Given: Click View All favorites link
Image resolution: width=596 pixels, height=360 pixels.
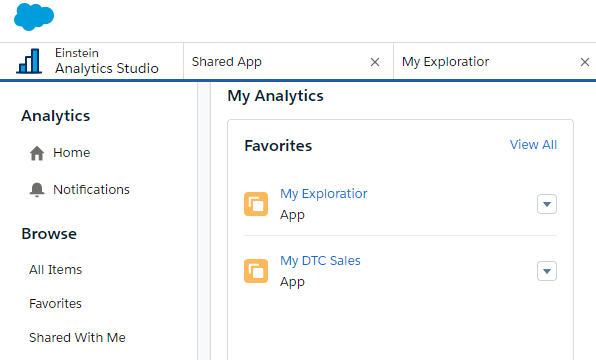Looking at the screenshot, I should tap(533, 144).
